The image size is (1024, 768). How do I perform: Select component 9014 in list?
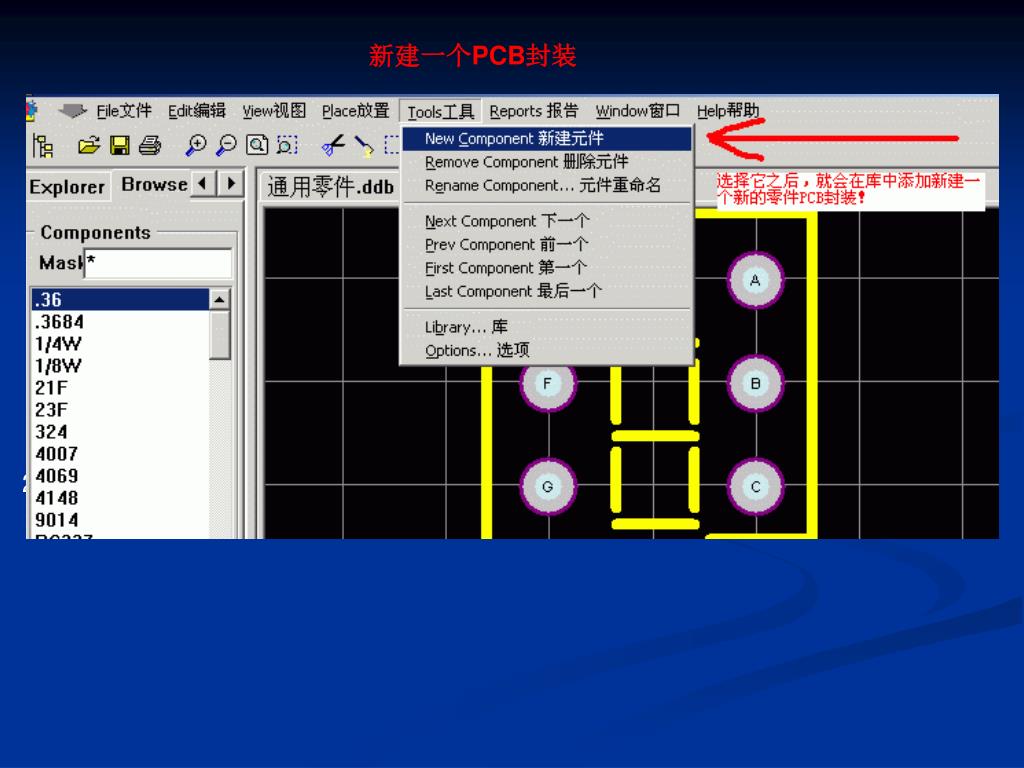(x=120, y=520)
